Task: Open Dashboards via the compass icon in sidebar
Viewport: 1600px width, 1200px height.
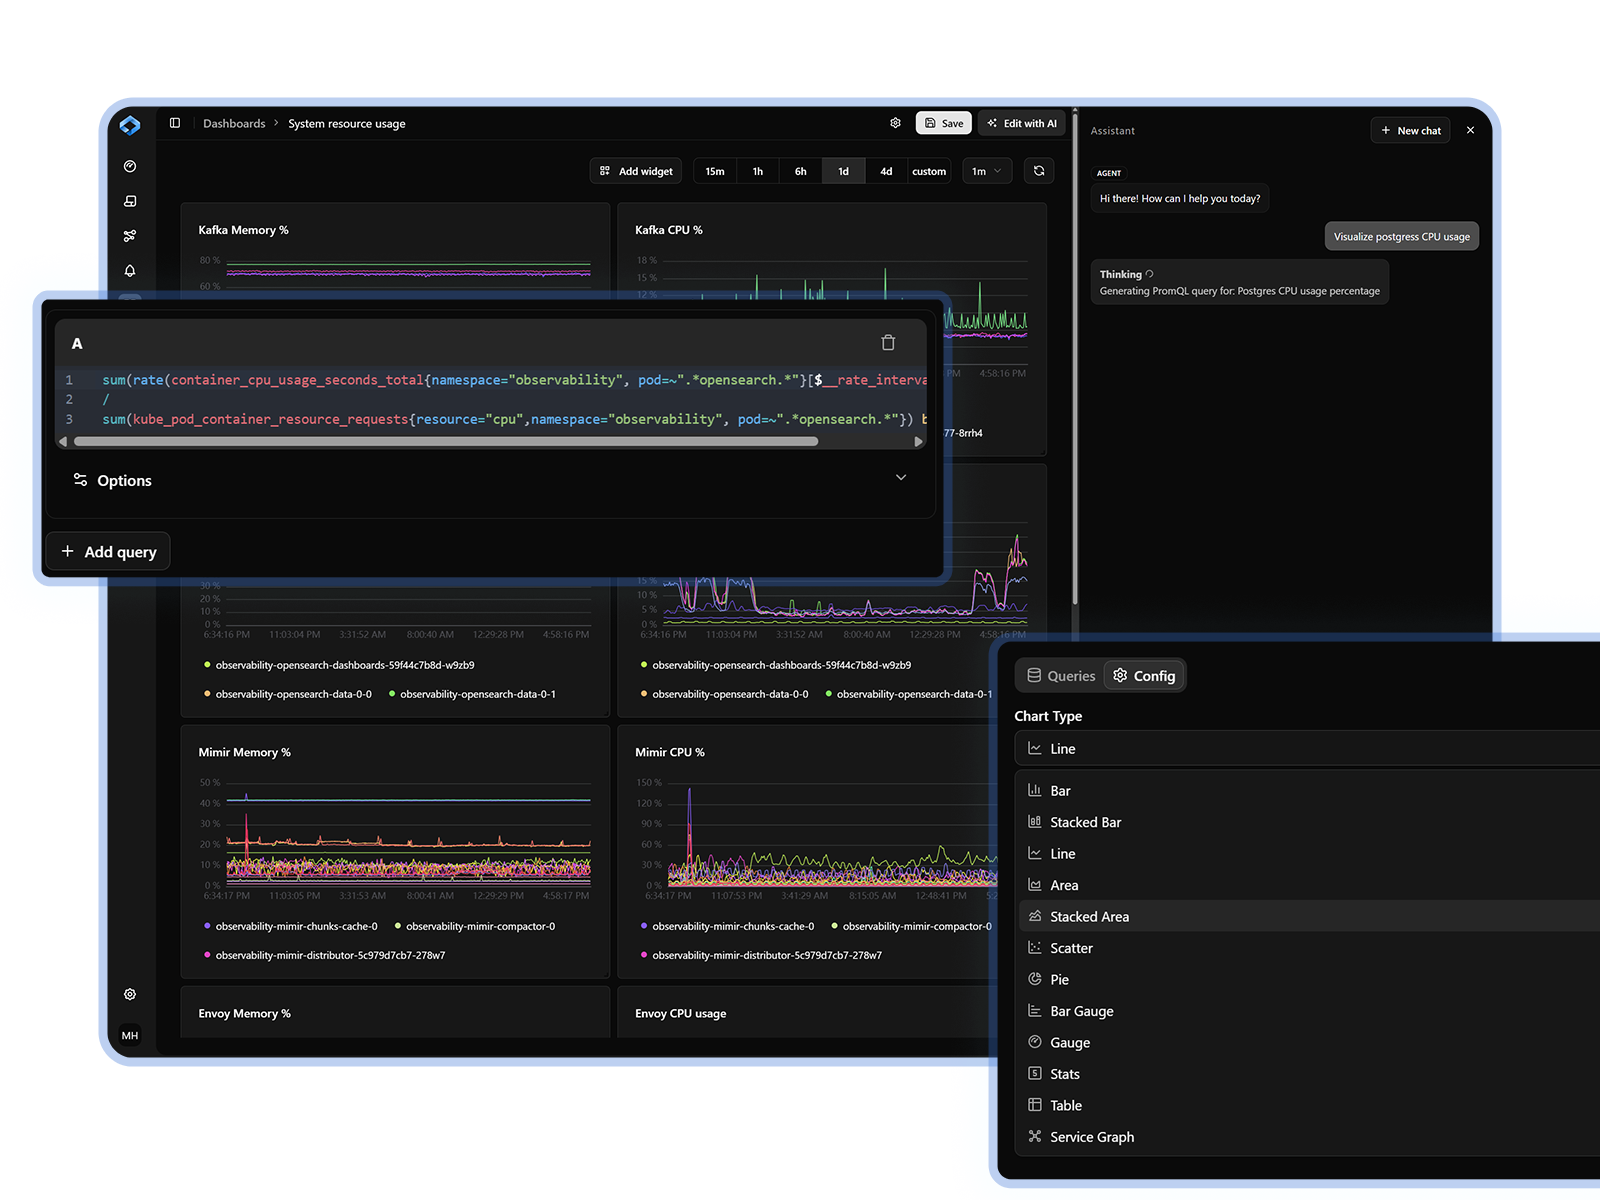Action: 130,166
